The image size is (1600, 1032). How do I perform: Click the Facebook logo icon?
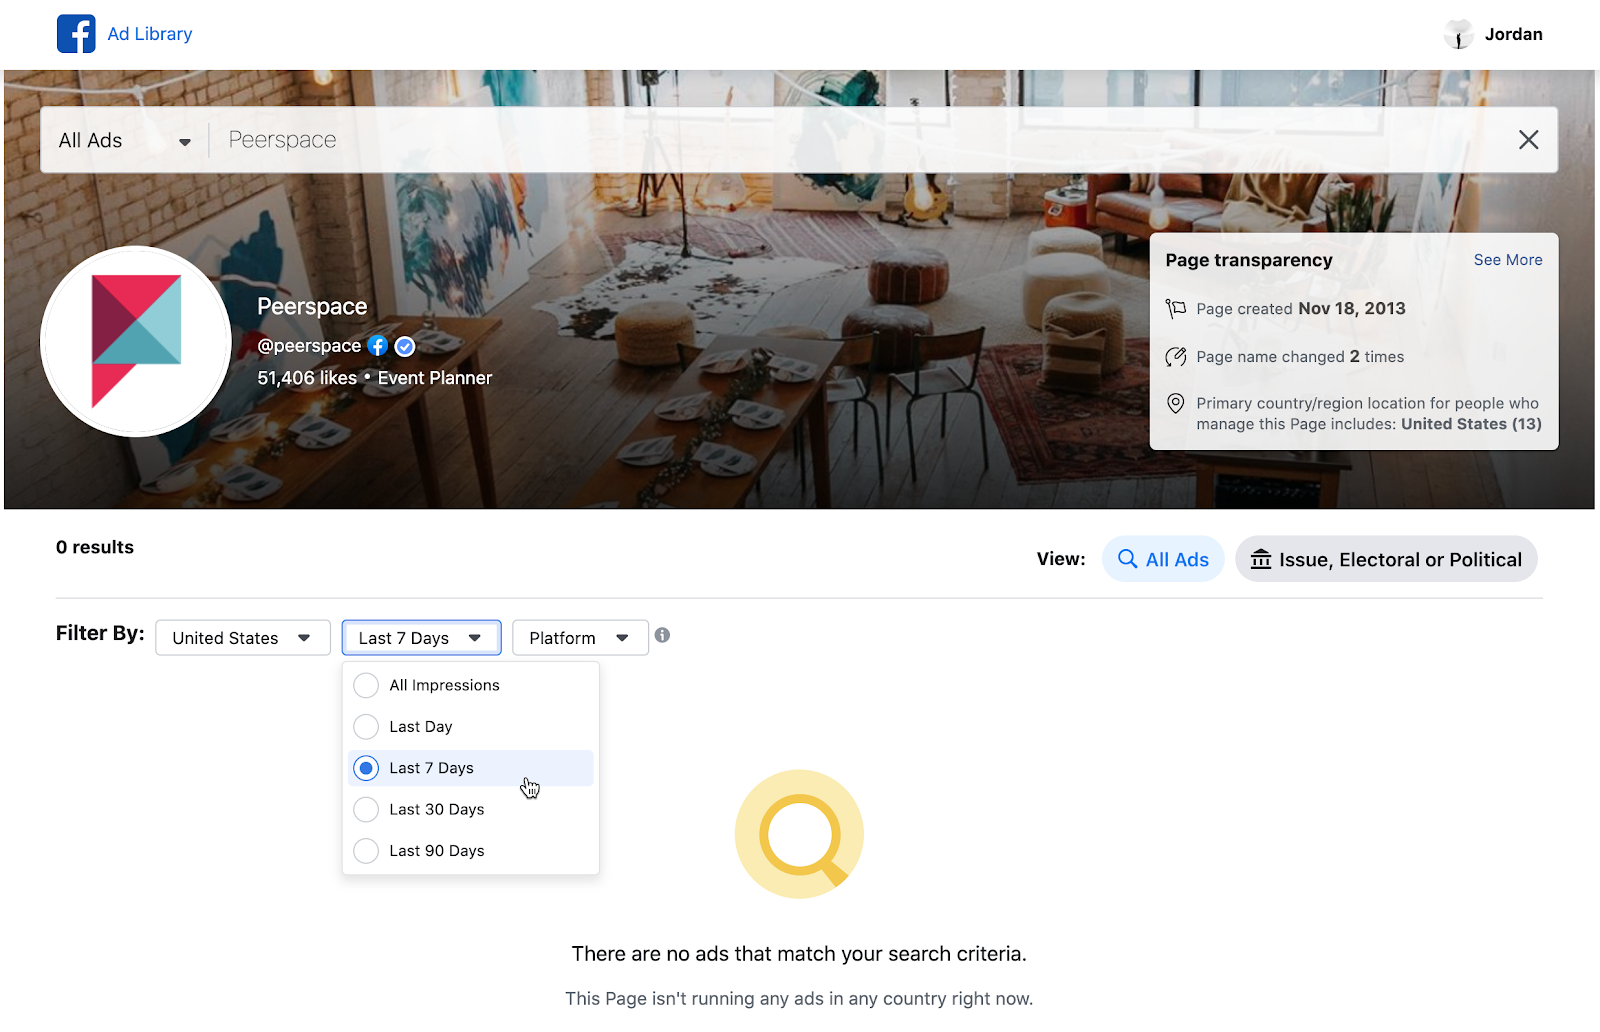[76, 34]
